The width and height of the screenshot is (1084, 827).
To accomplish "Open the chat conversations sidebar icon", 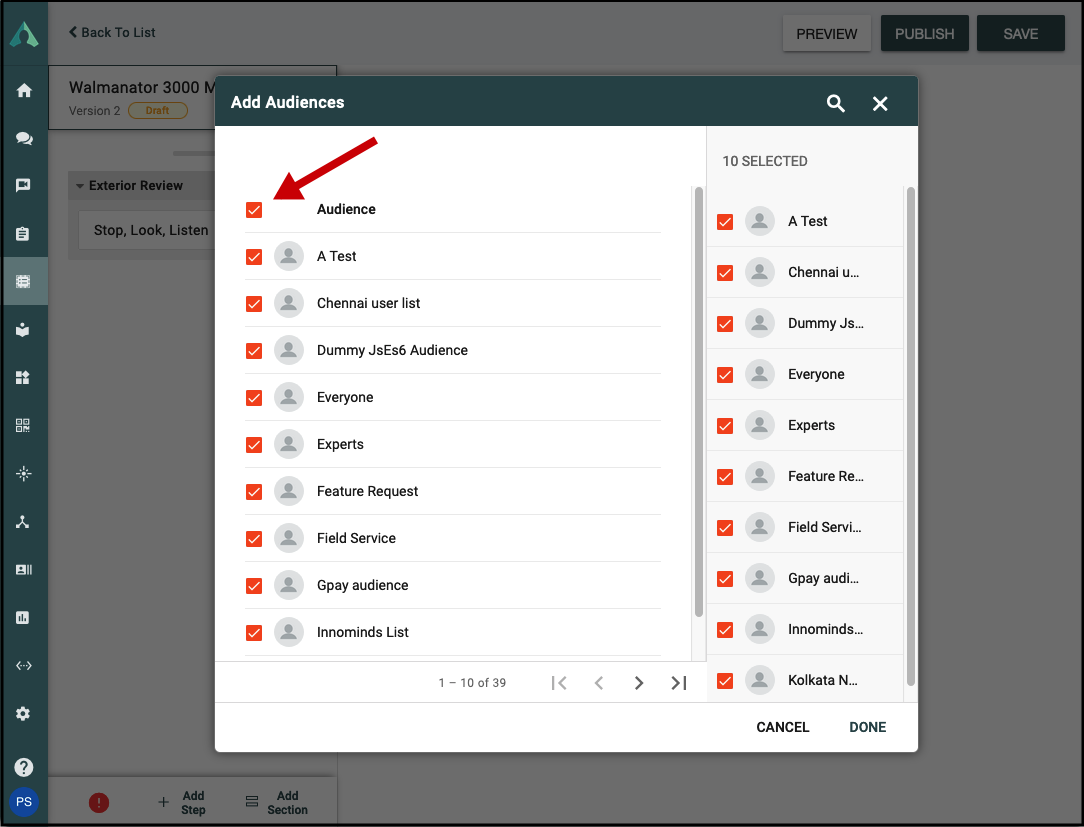I will tap(24, 138).
